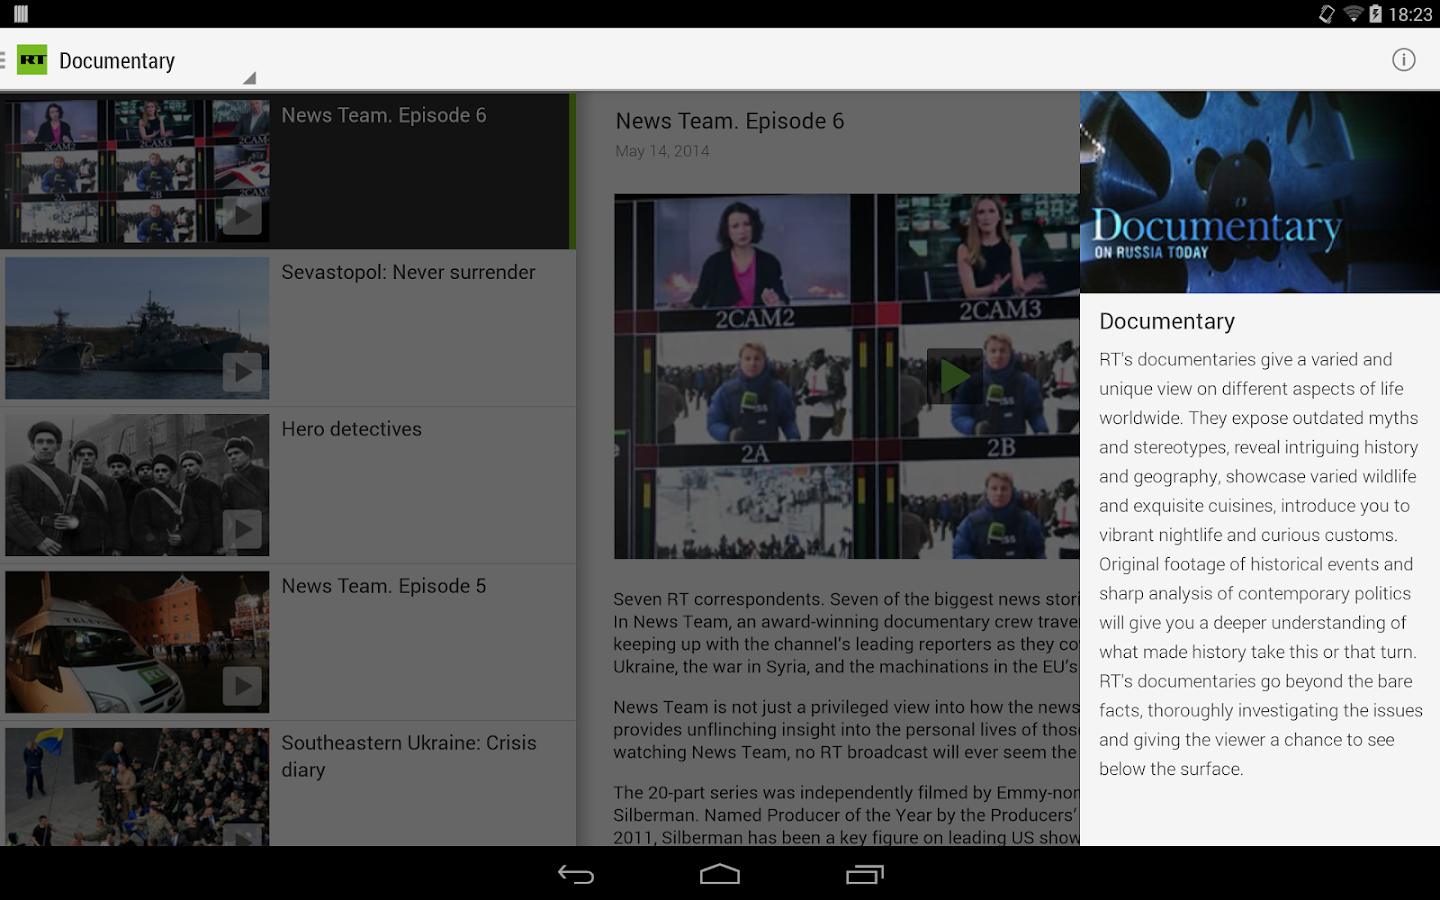Image resolution: width=1440 pixels, height=900 pixels.
Task: Select the Southeastern Ukraine crowd thumbnail
Action: [137, 787]
